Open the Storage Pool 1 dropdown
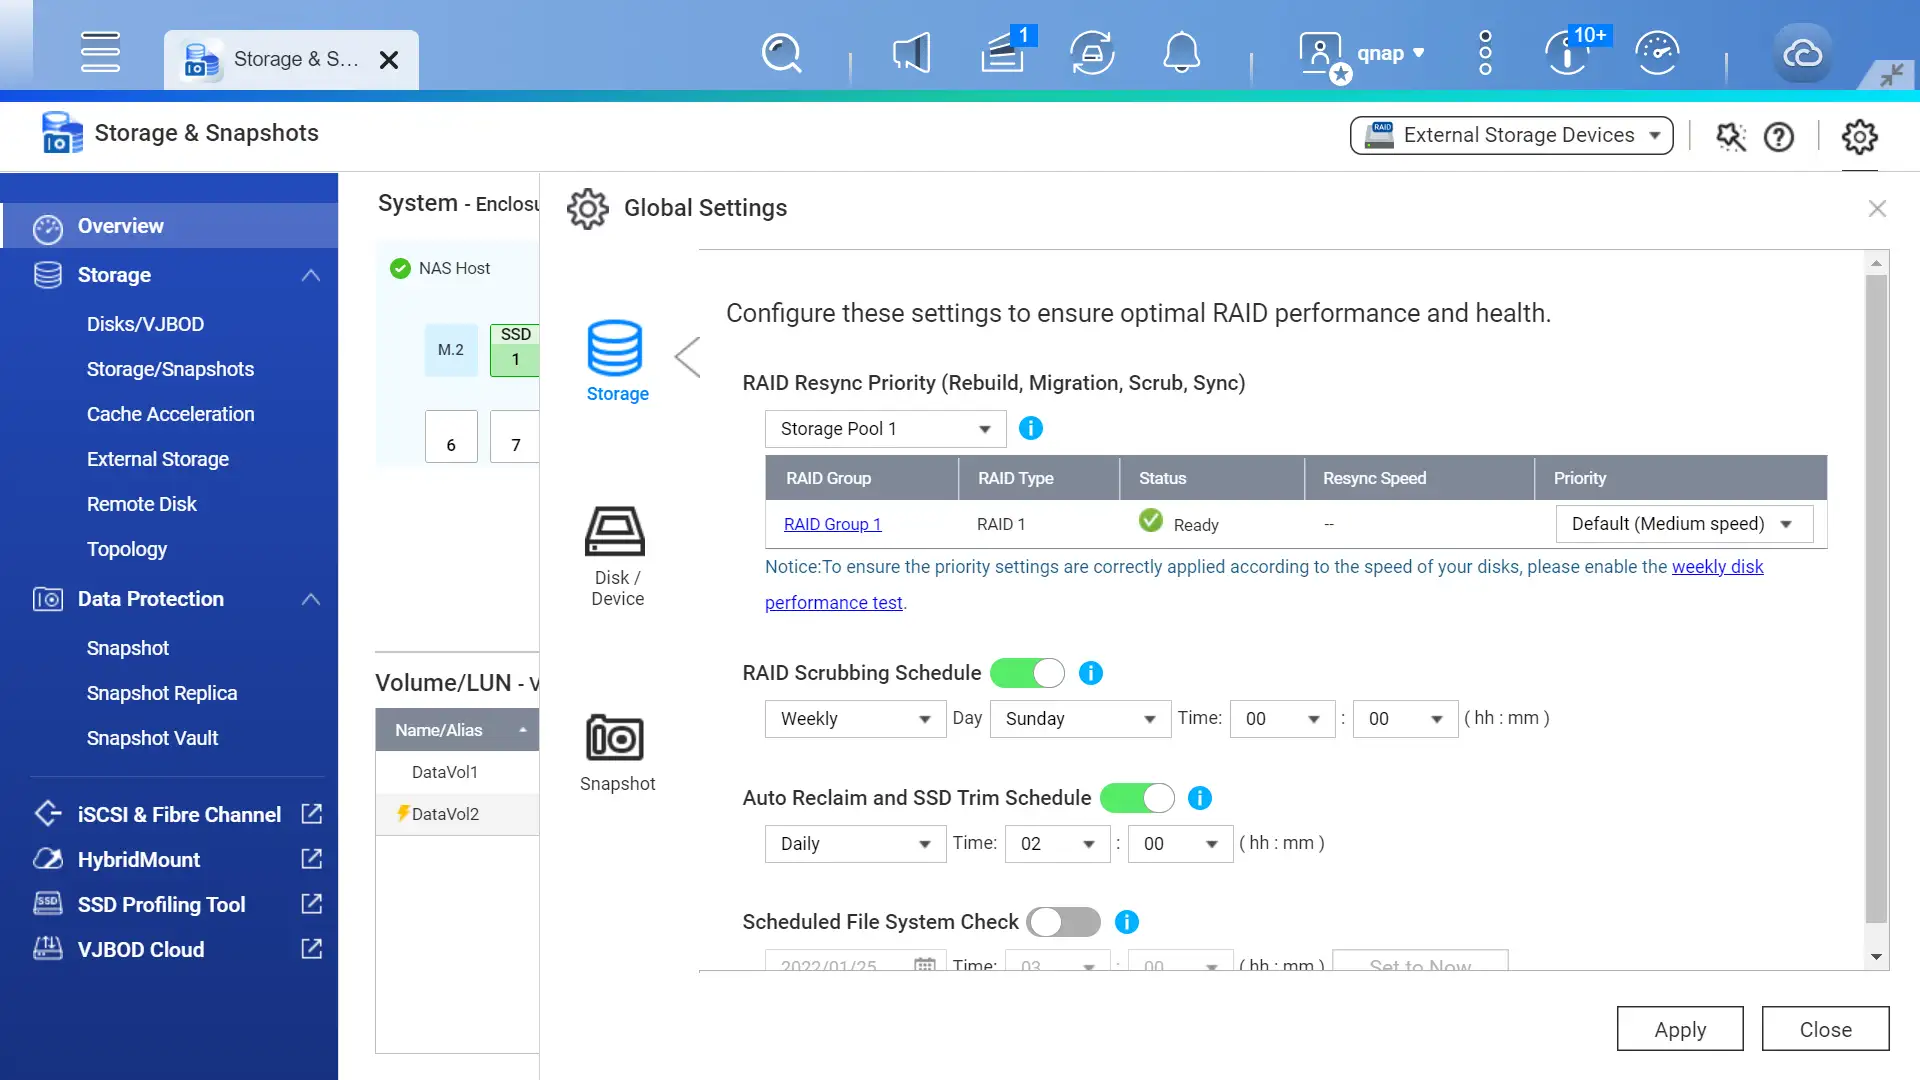 [x=884, y=428]
